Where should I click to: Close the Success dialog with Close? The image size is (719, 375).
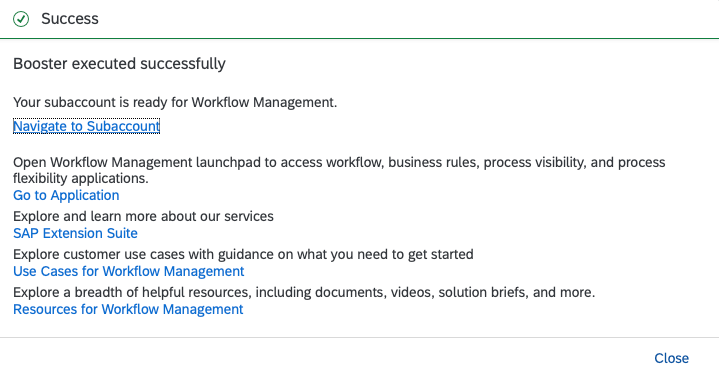671,358
